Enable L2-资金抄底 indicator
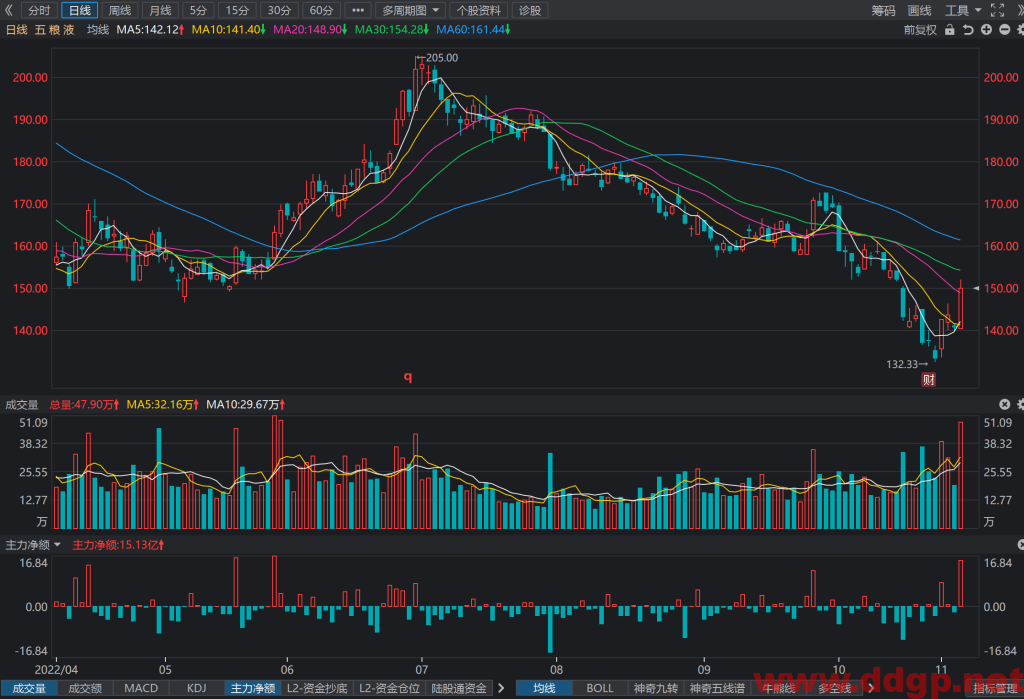The width and height of the screenshot is (1024, 699). [317, 688]
